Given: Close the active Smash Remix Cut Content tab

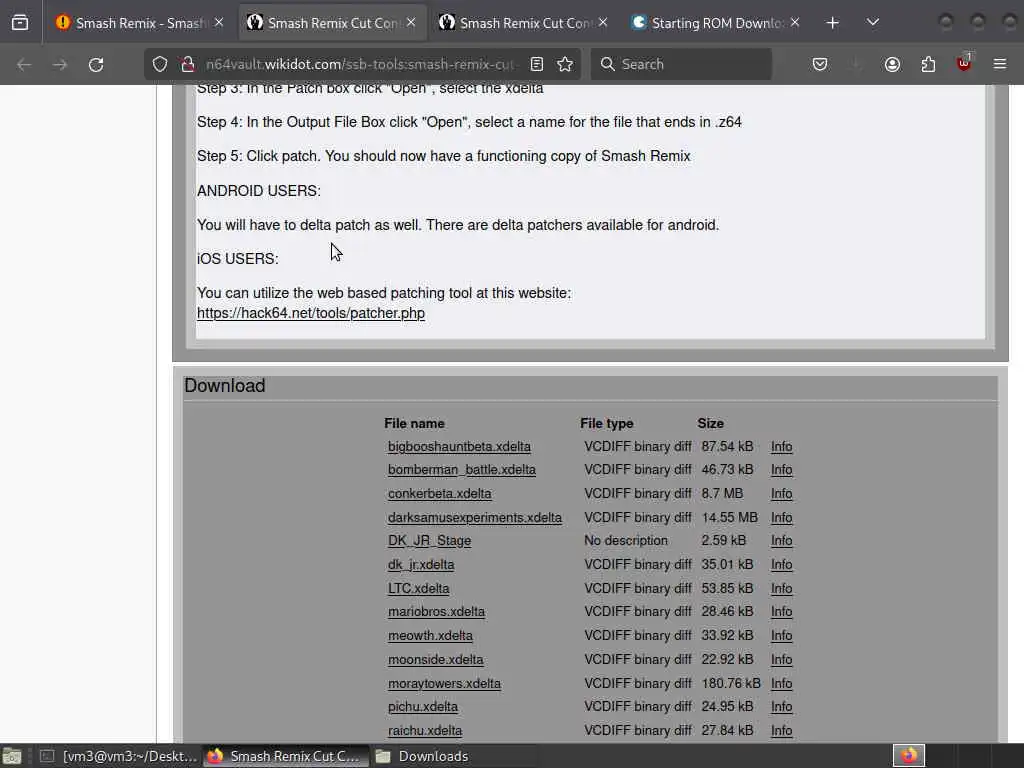Looking at the screenshot, I should click(411, 23).
